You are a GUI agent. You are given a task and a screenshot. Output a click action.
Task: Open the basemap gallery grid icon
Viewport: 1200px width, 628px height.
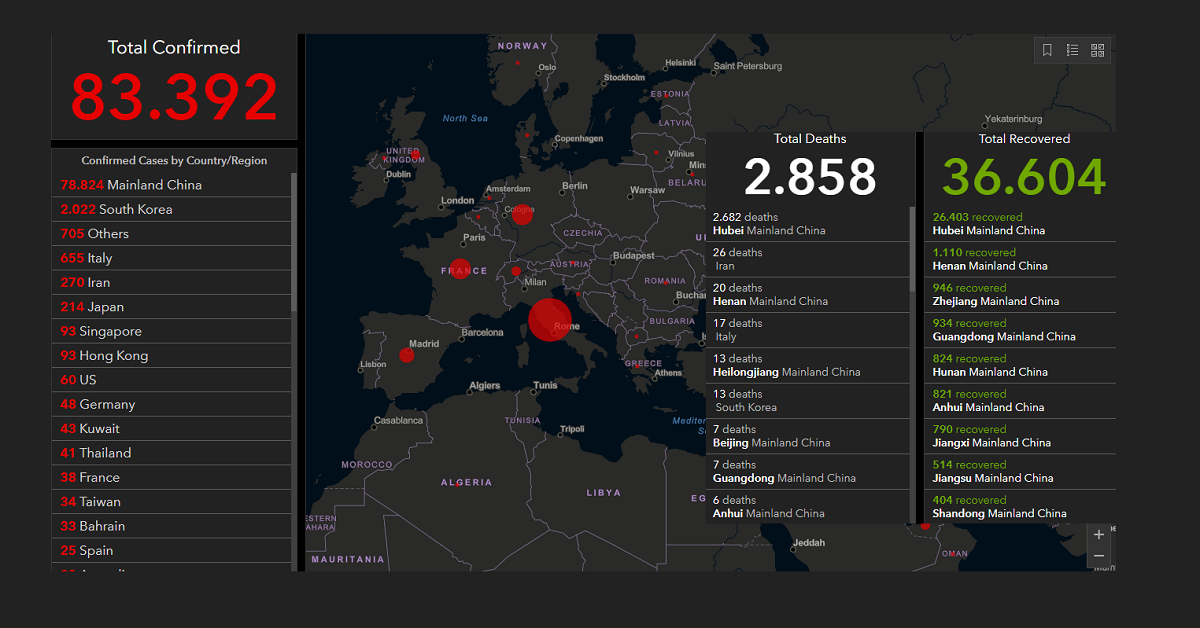coord(1097,50)
